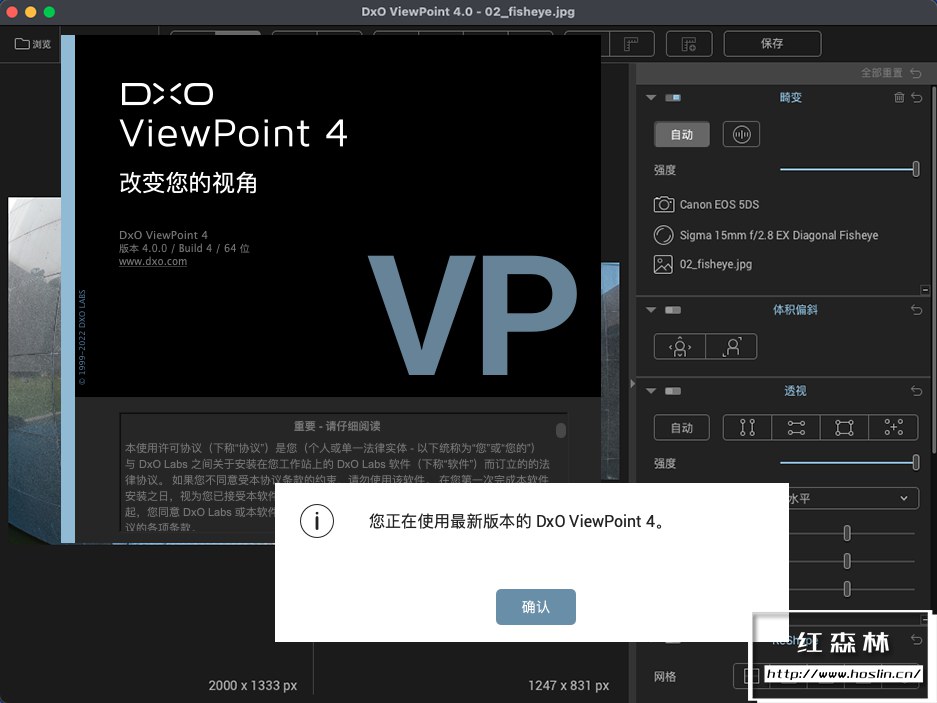Select diagonal volume deformation icon
The image size is (937, 703).
point(732,347)
